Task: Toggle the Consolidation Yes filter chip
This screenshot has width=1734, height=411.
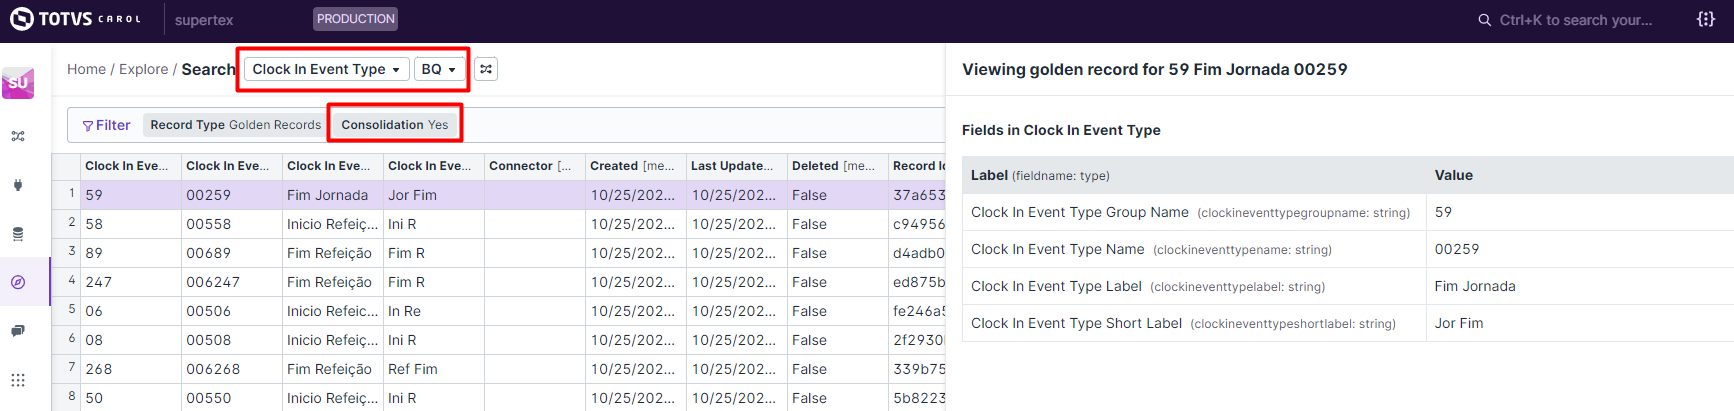Action: pyautogui.click(x=395, y=125)
